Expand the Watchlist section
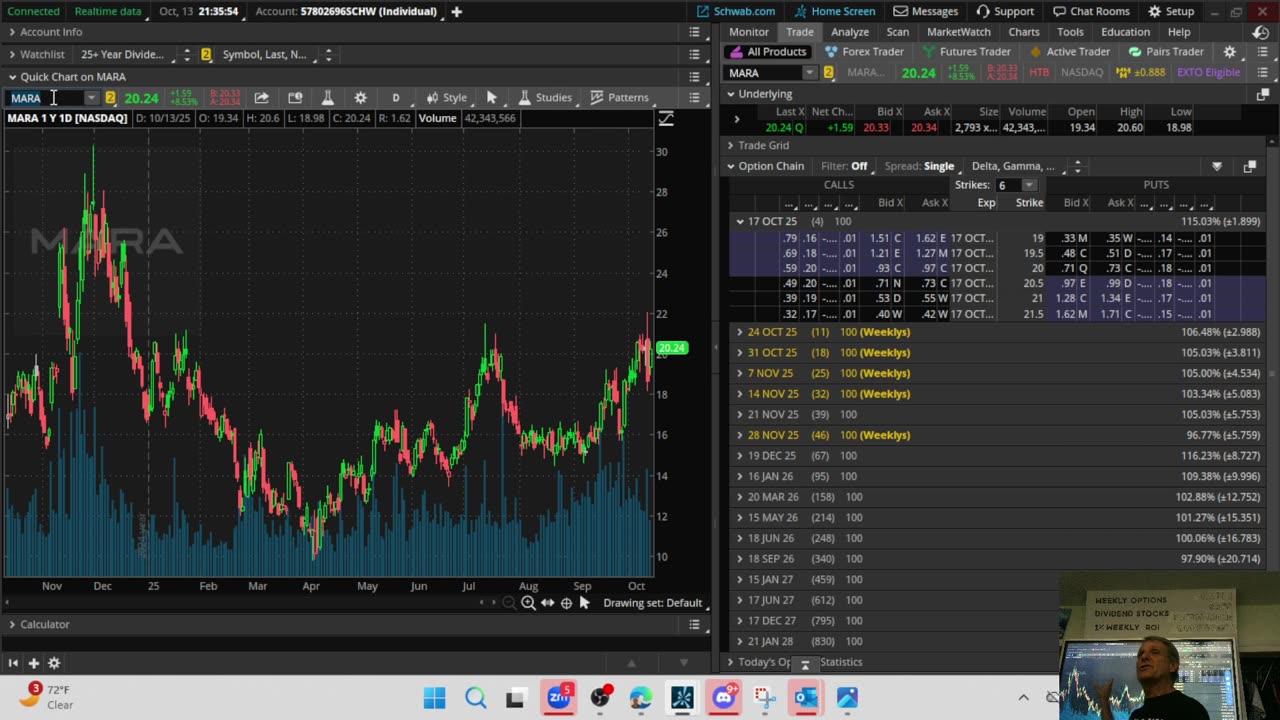The height and width of the screenshot is (720, 1280). [12, 54]
